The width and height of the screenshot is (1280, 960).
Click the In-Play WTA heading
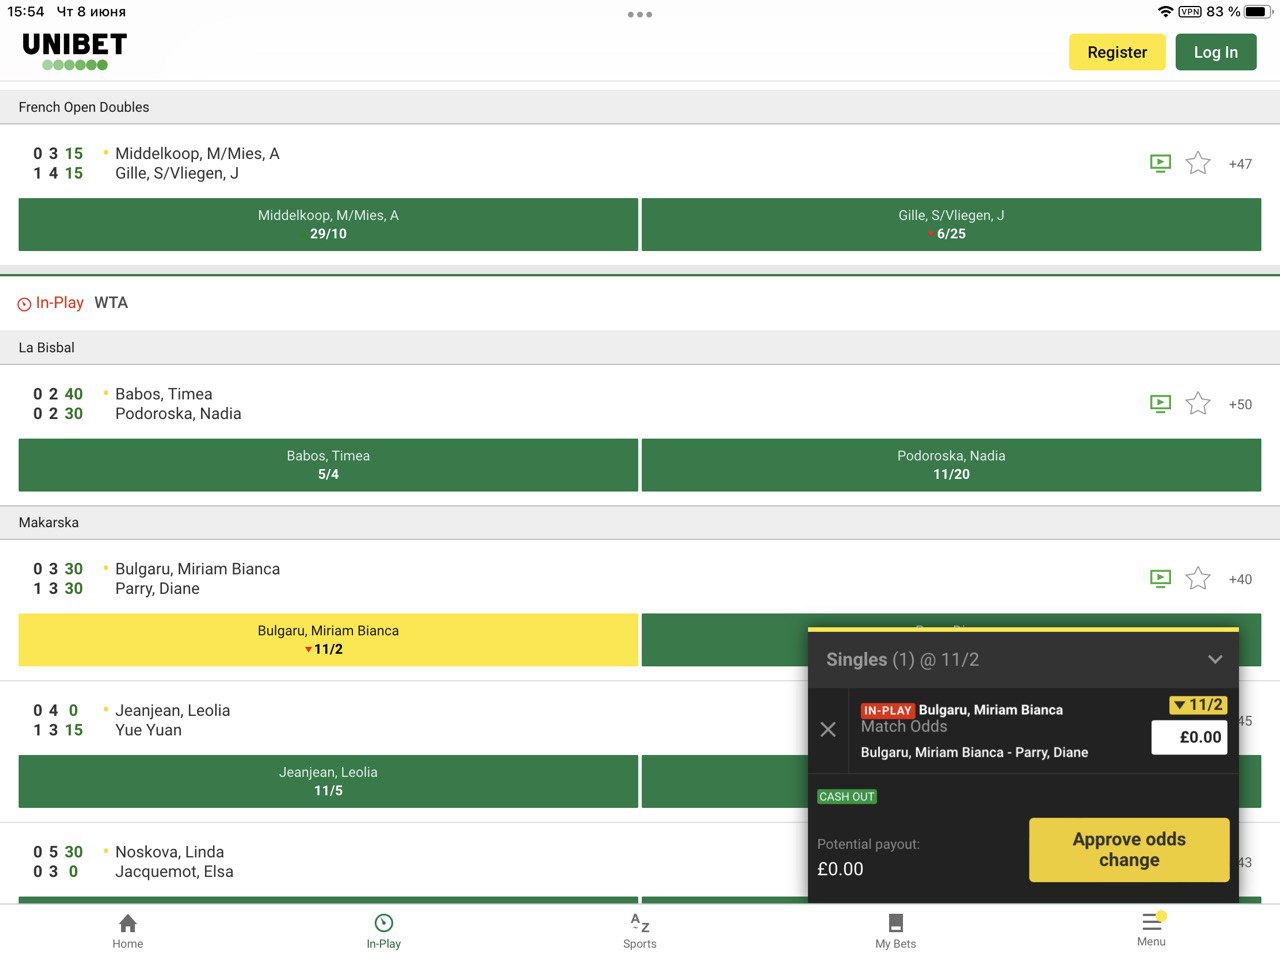[73, 303]
